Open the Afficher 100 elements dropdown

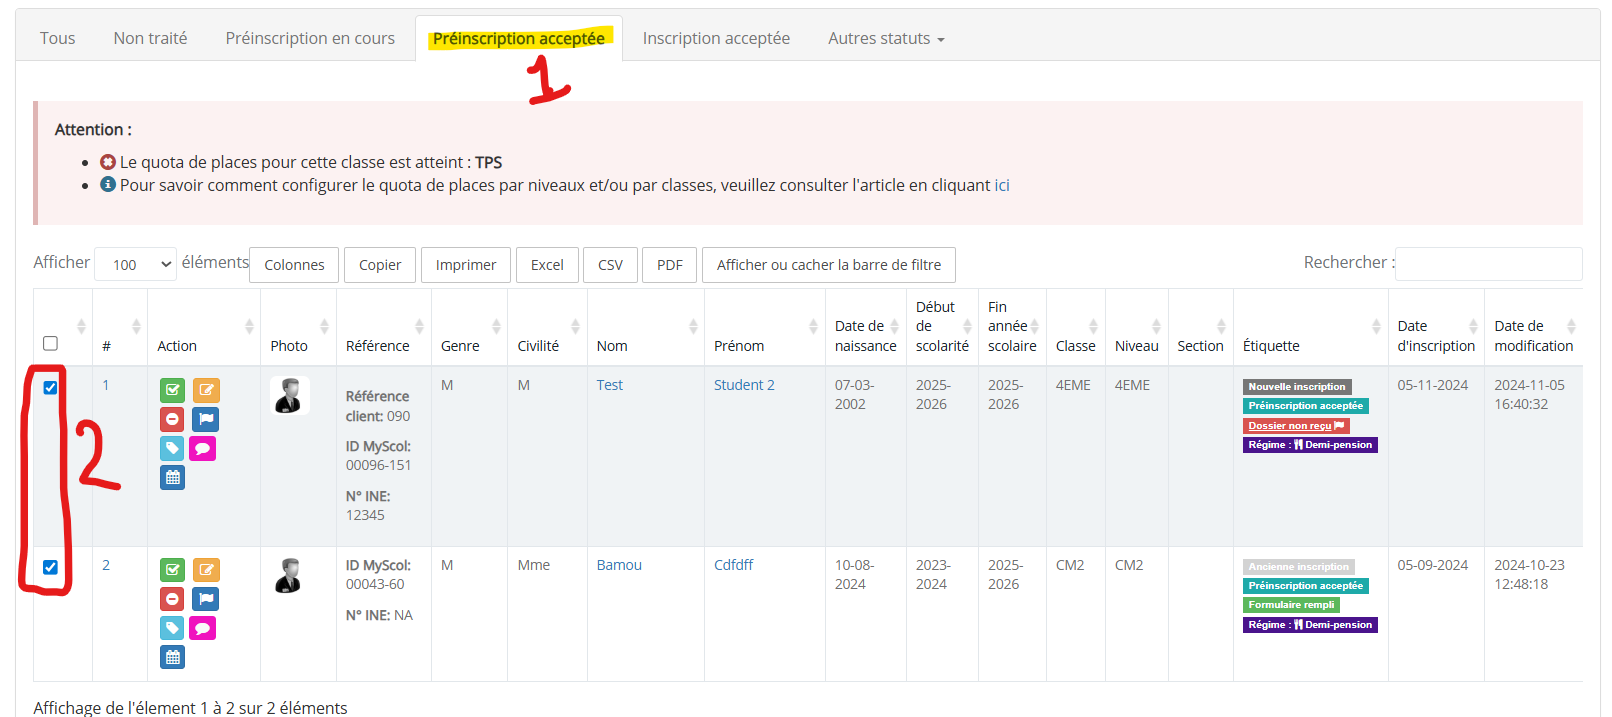pyautogui.click(x=135, y=265)
